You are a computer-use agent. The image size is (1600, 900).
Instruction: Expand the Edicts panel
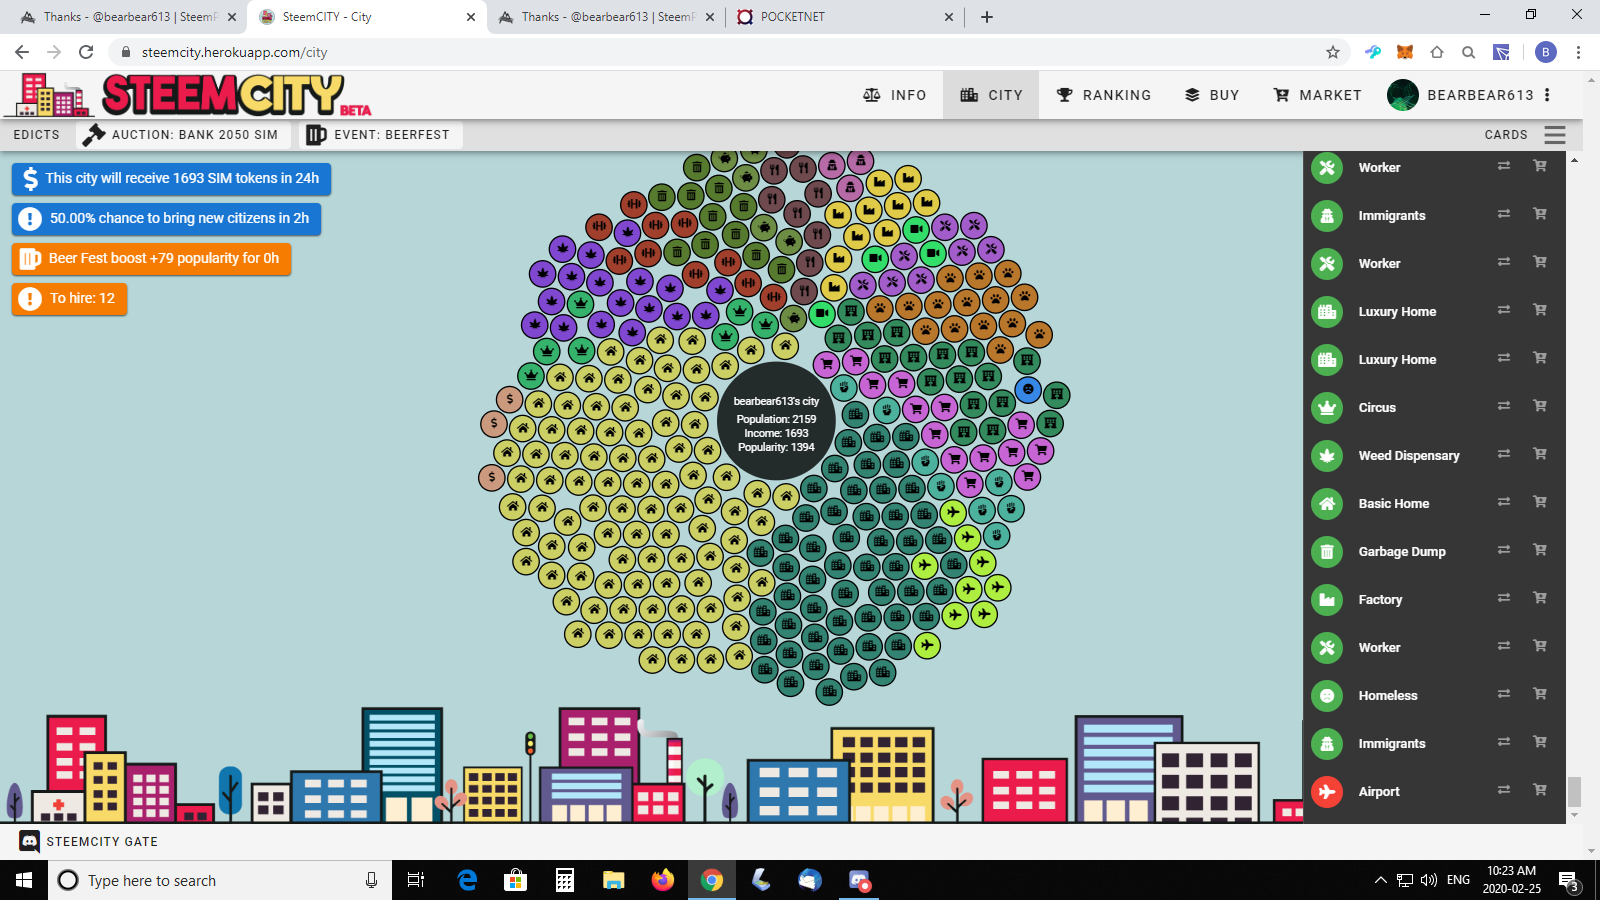click(37, 135)
